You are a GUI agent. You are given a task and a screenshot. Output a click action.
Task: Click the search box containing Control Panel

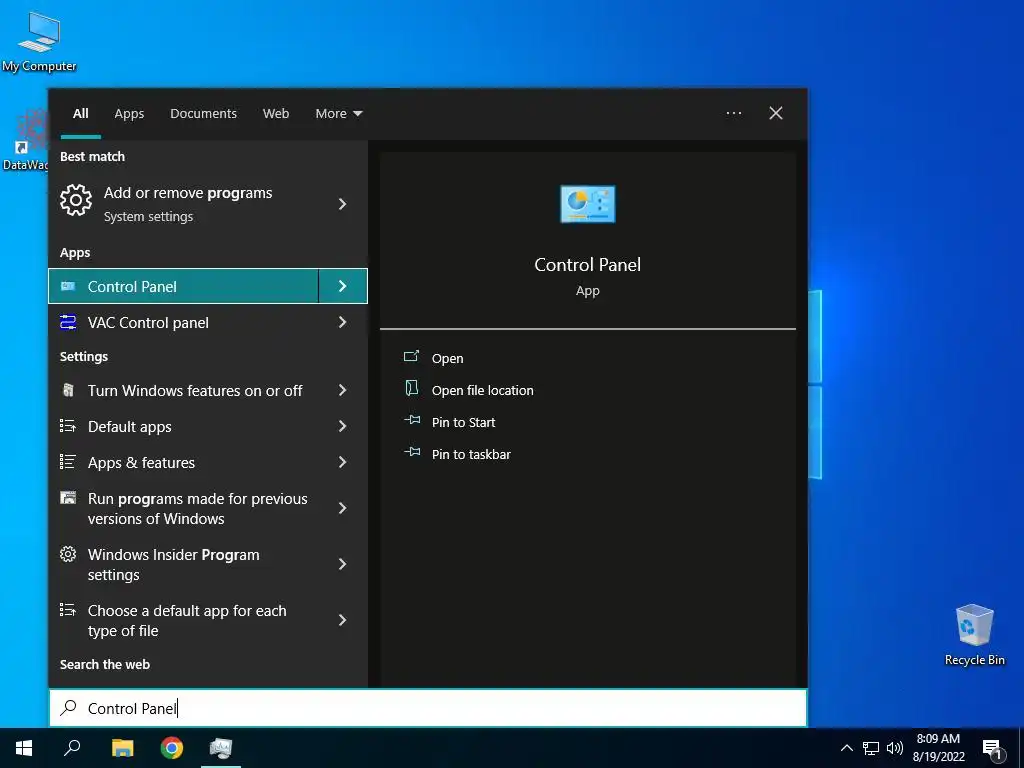pos(428,708)
